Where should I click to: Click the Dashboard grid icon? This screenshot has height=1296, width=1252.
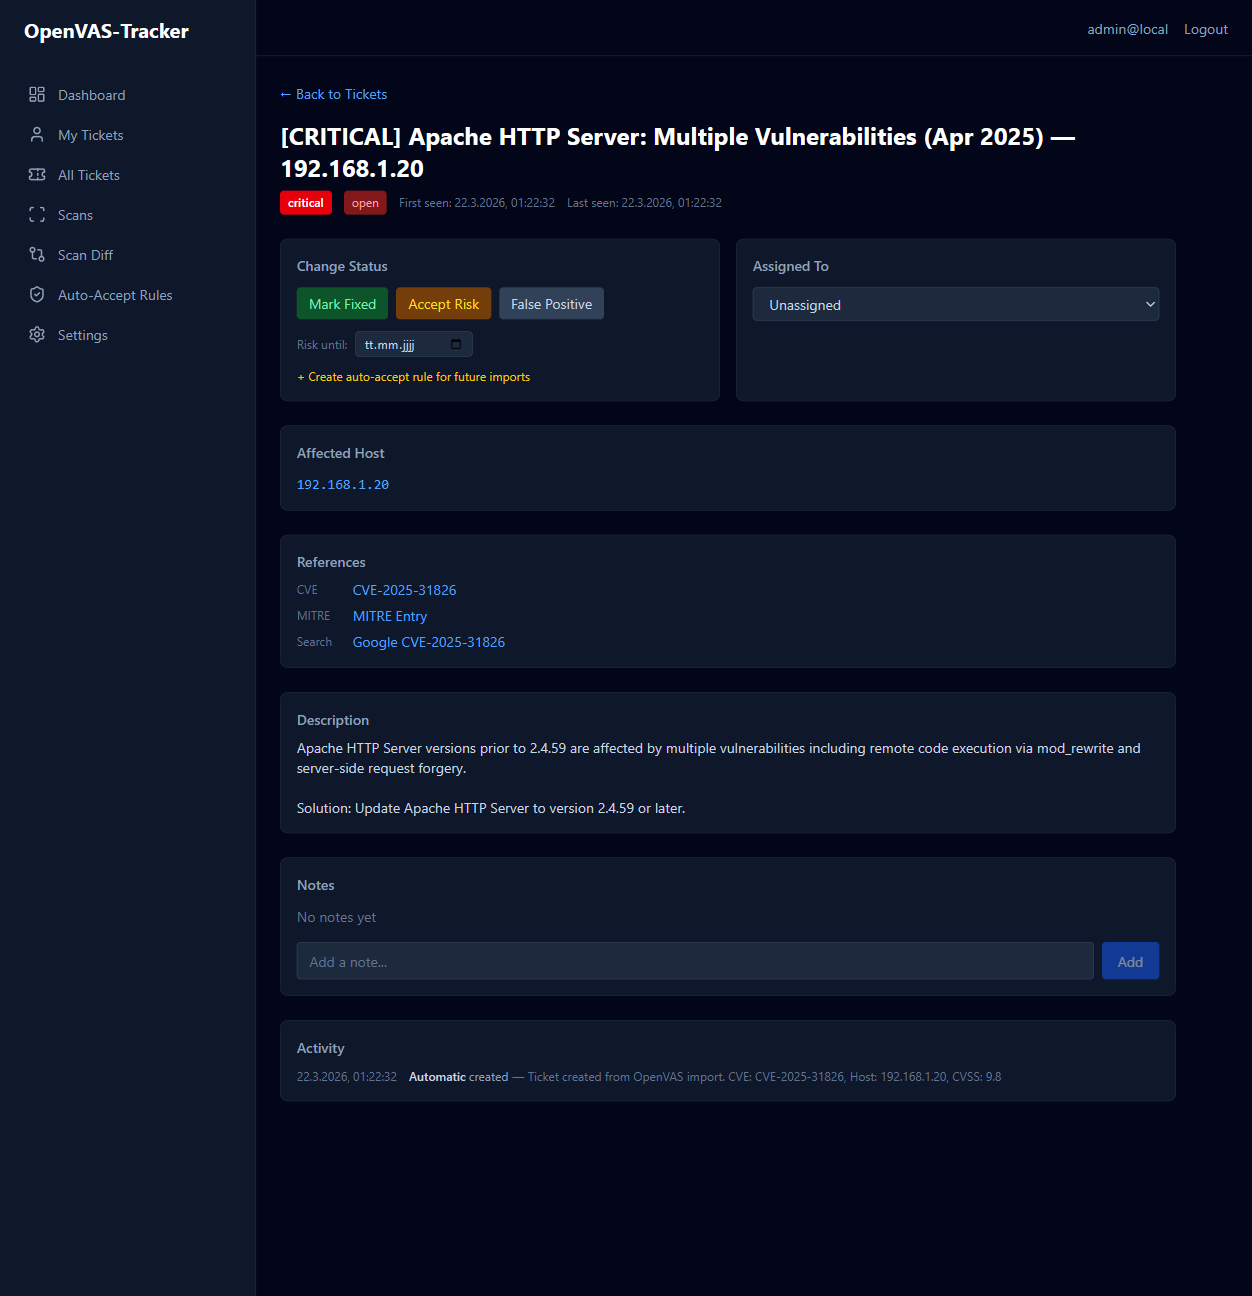(37, 94)
